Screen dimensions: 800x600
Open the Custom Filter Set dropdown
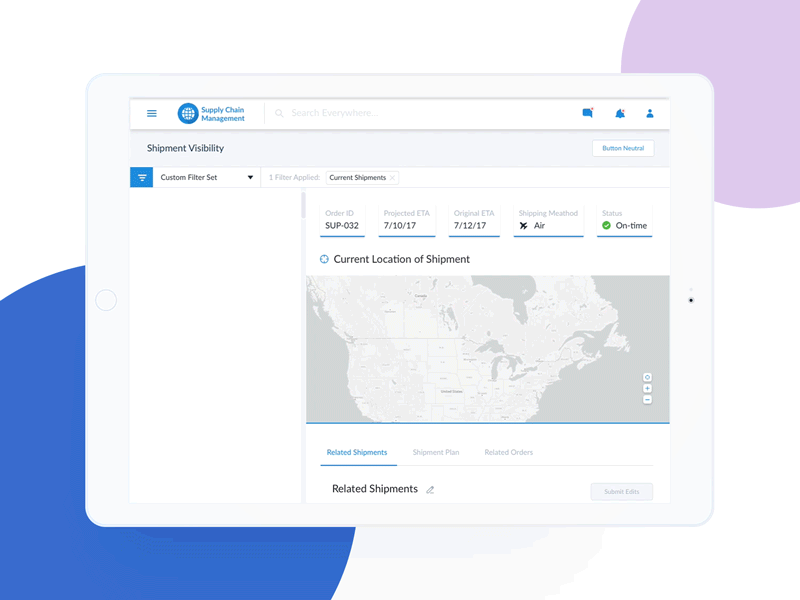249,177
